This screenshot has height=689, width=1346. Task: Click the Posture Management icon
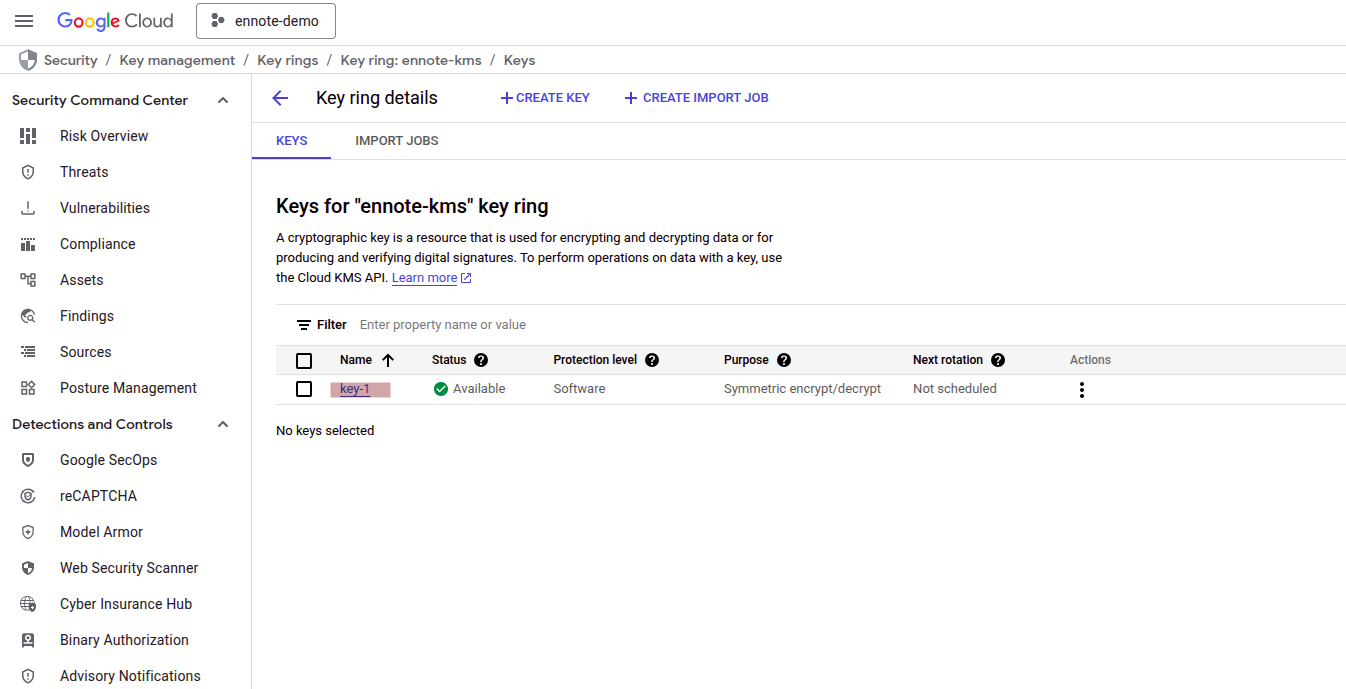pyautogui.click(x=28, y=388)
